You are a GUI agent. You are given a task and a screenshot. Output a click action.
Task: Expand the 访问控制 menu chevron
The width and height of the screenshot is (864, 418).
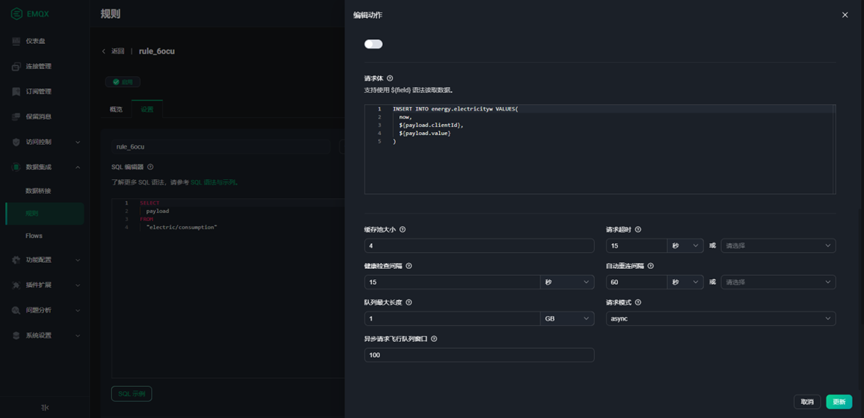coord(78,142)
